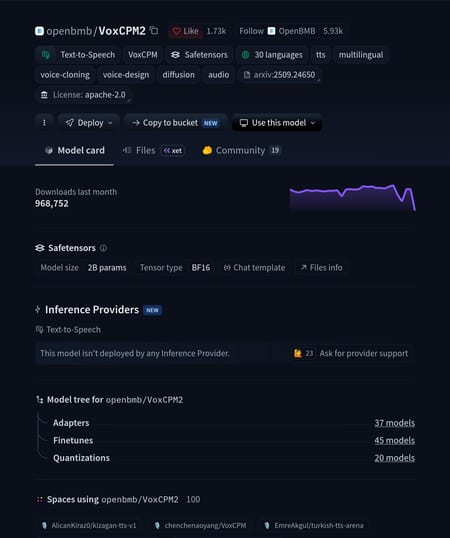Click the Text-to-Speech task tag icon
This screenshot has height=538, width=450.
pos(46,55)
